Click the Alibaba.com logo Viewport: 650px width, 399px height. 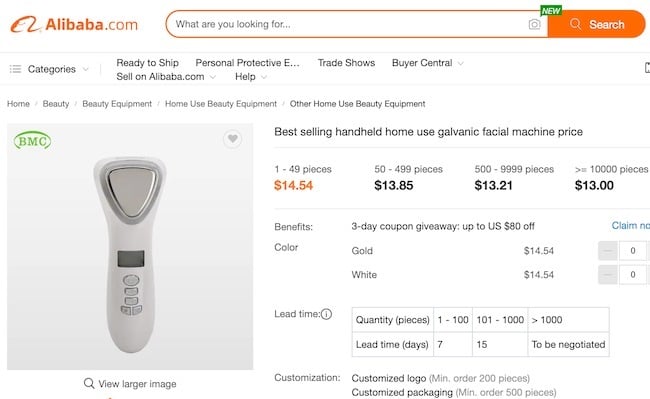[x=74, y=24]
